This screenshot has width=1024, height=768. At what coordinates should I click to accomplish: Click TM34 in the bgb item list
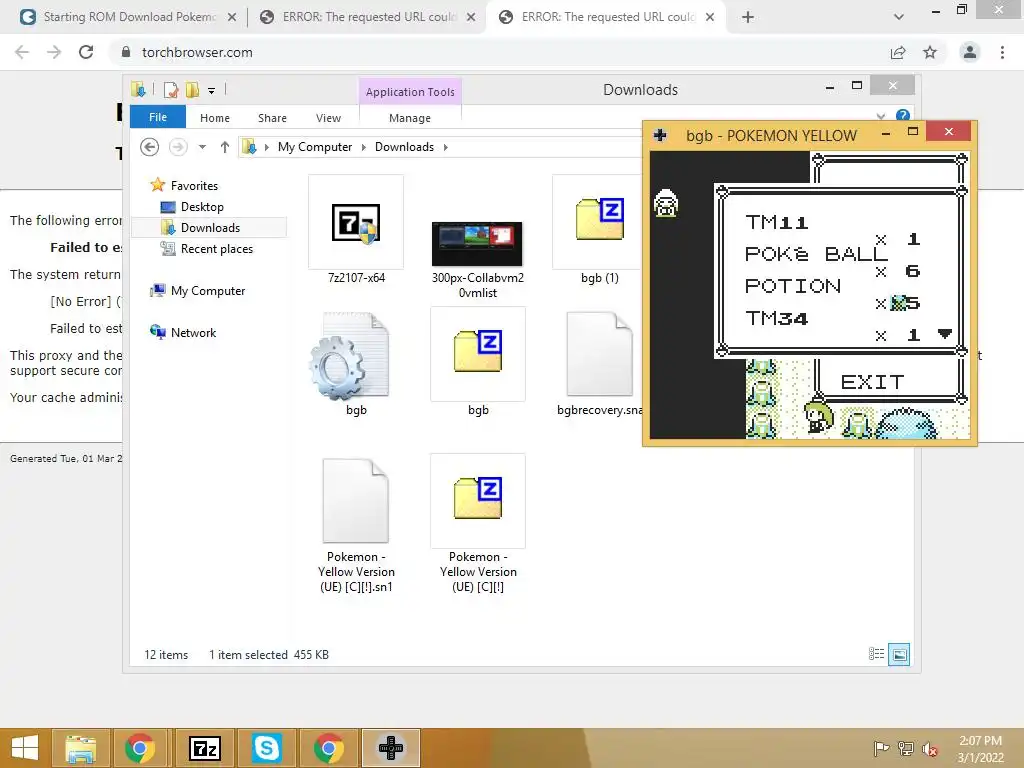tap(776, 318)
